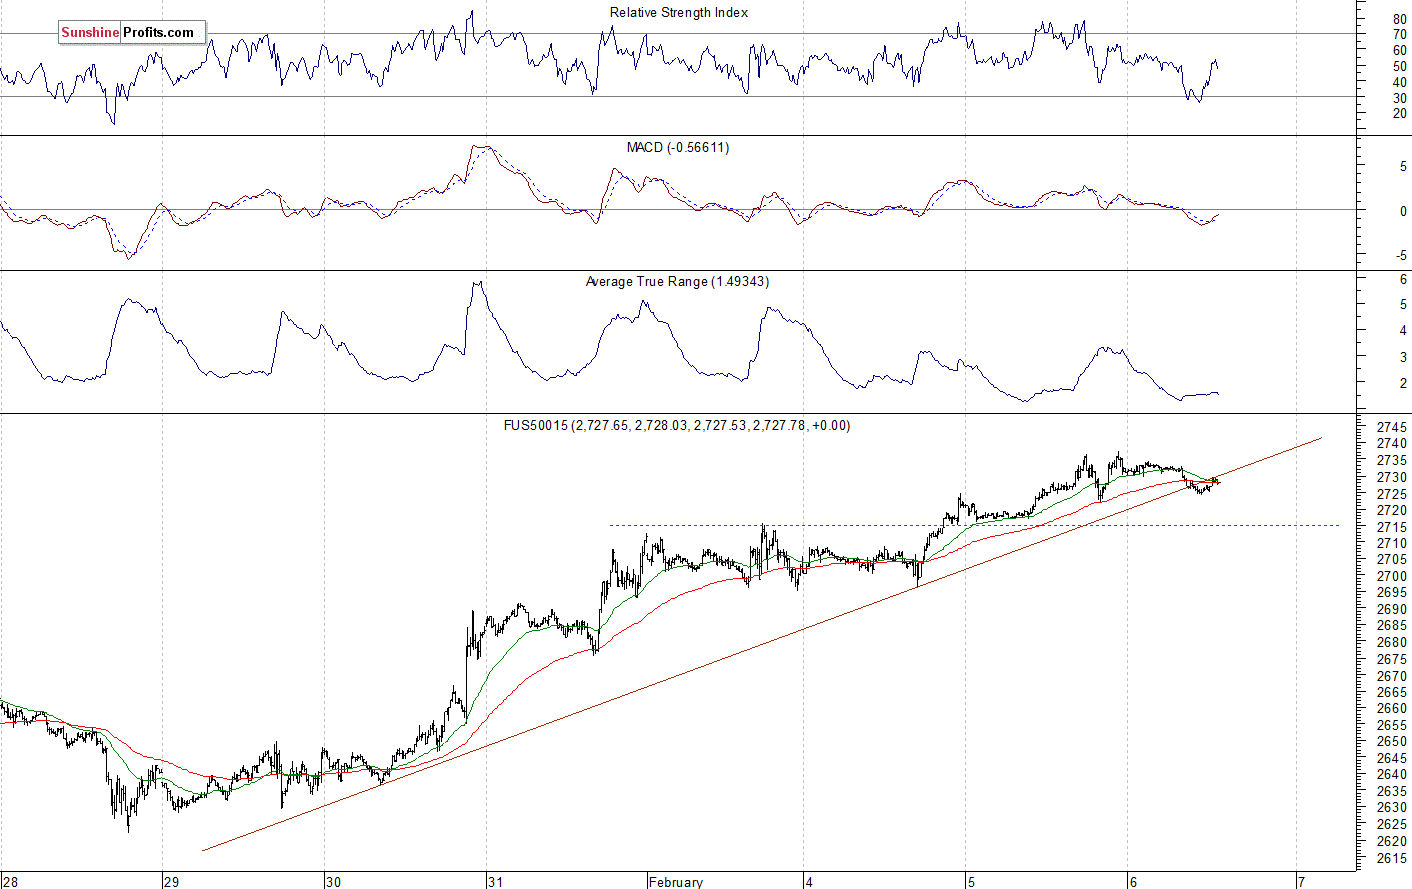Click the MACD -5 scale label
The height and width of the screenshot is (889, 1412).
[x=1402, y=256]
